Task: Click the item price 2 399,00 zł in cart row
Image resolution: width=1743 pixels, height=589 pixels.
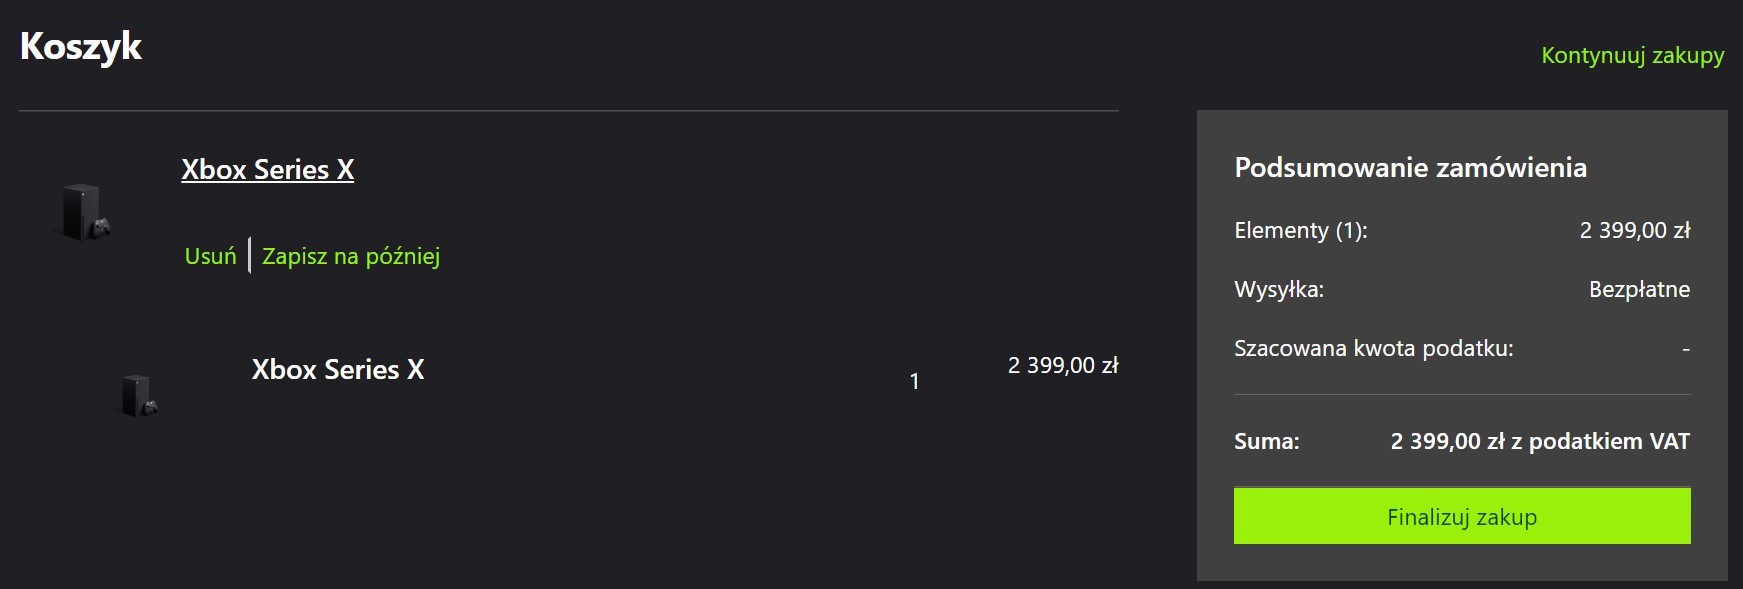Action: coord(1063,365)
